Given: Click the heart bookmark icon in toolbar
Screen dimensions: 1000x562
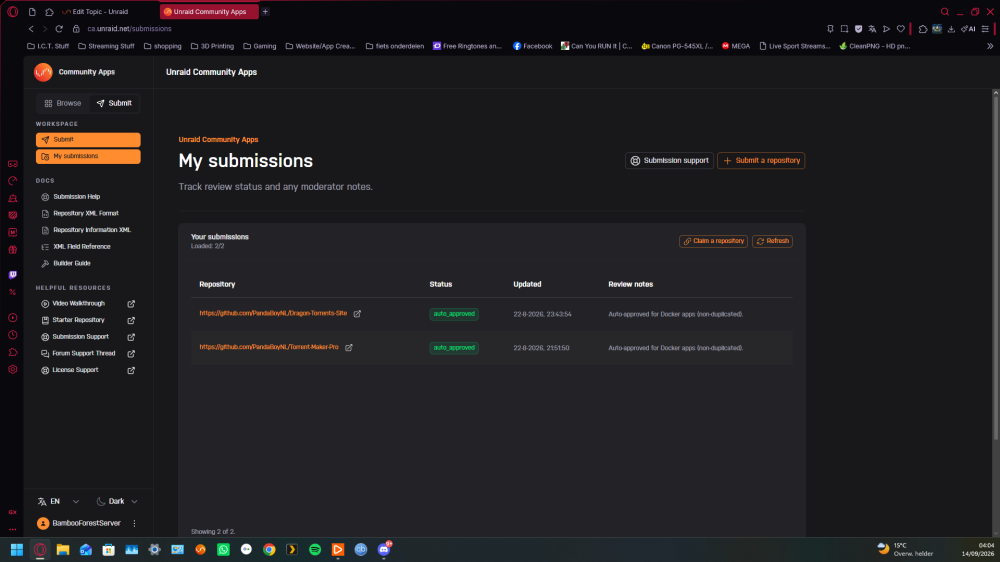Looking at the screenshot, I should [901, 29].
